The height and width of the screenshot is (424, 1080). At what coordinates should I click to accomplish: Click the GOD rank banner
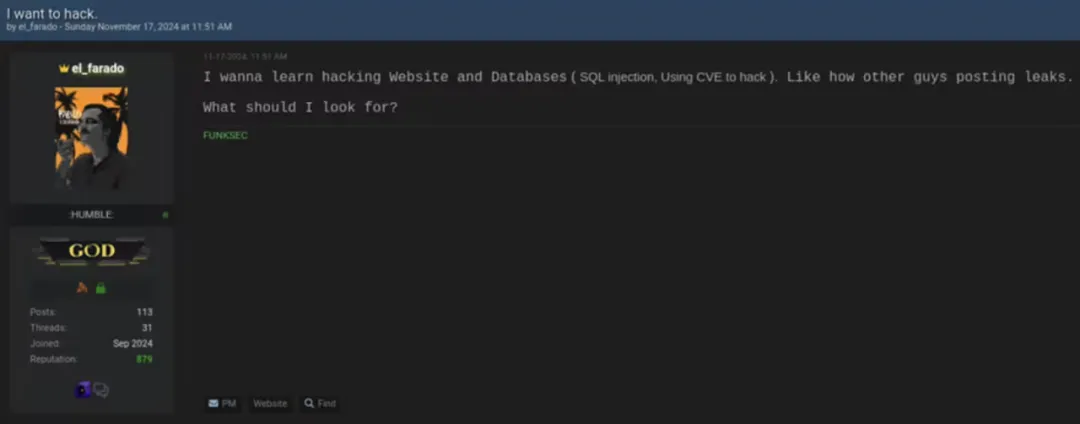pyautogui.click(x=91, y=251)
